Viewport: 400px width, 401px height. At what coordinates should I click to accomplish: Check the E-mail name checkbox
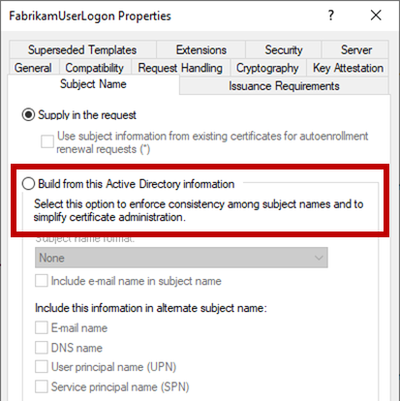tap(41, 328)
